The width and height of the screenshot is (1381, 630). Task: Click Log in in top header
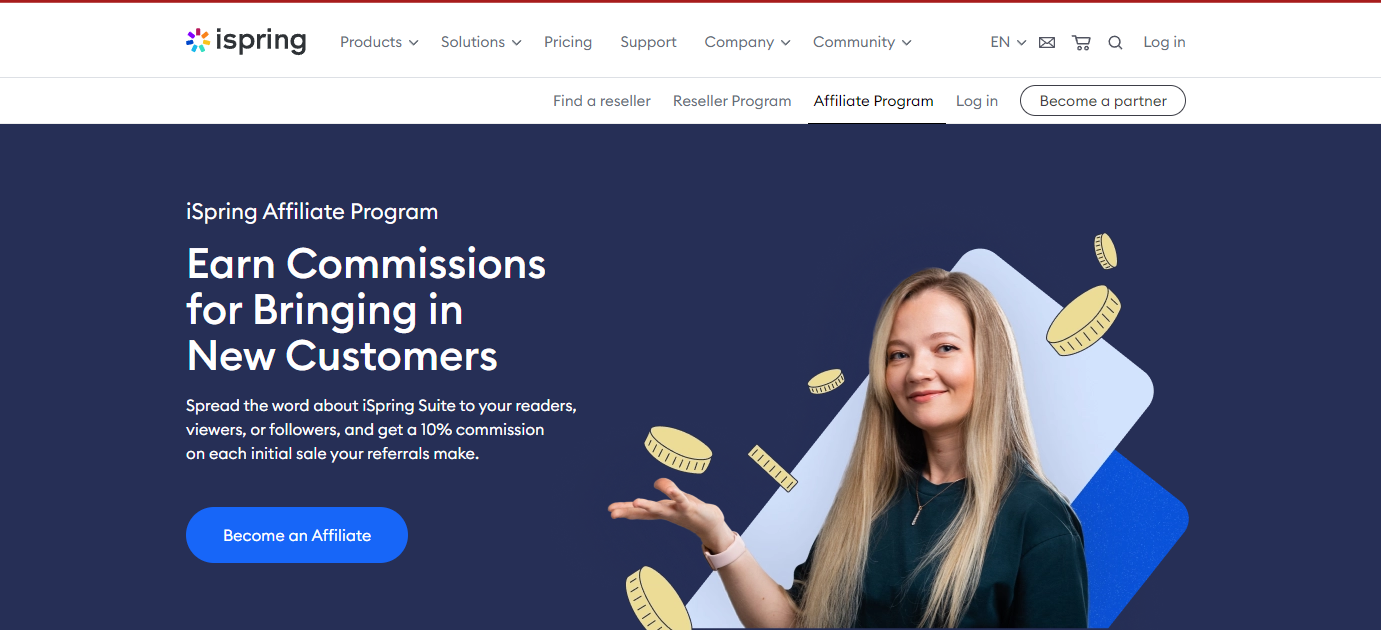pos(1164,42)
